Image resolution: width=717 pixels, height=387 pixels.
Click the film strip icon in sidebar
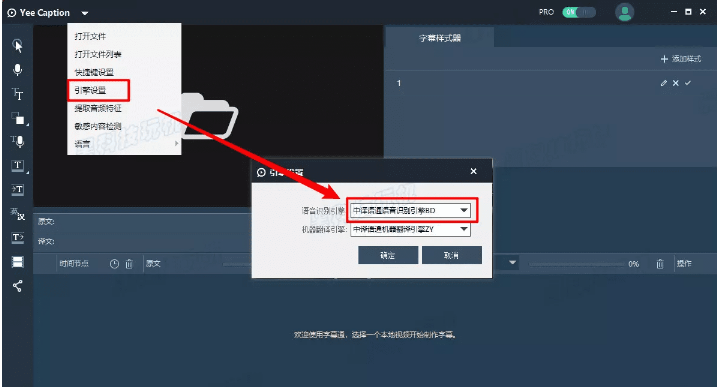(x=17, y=262)
